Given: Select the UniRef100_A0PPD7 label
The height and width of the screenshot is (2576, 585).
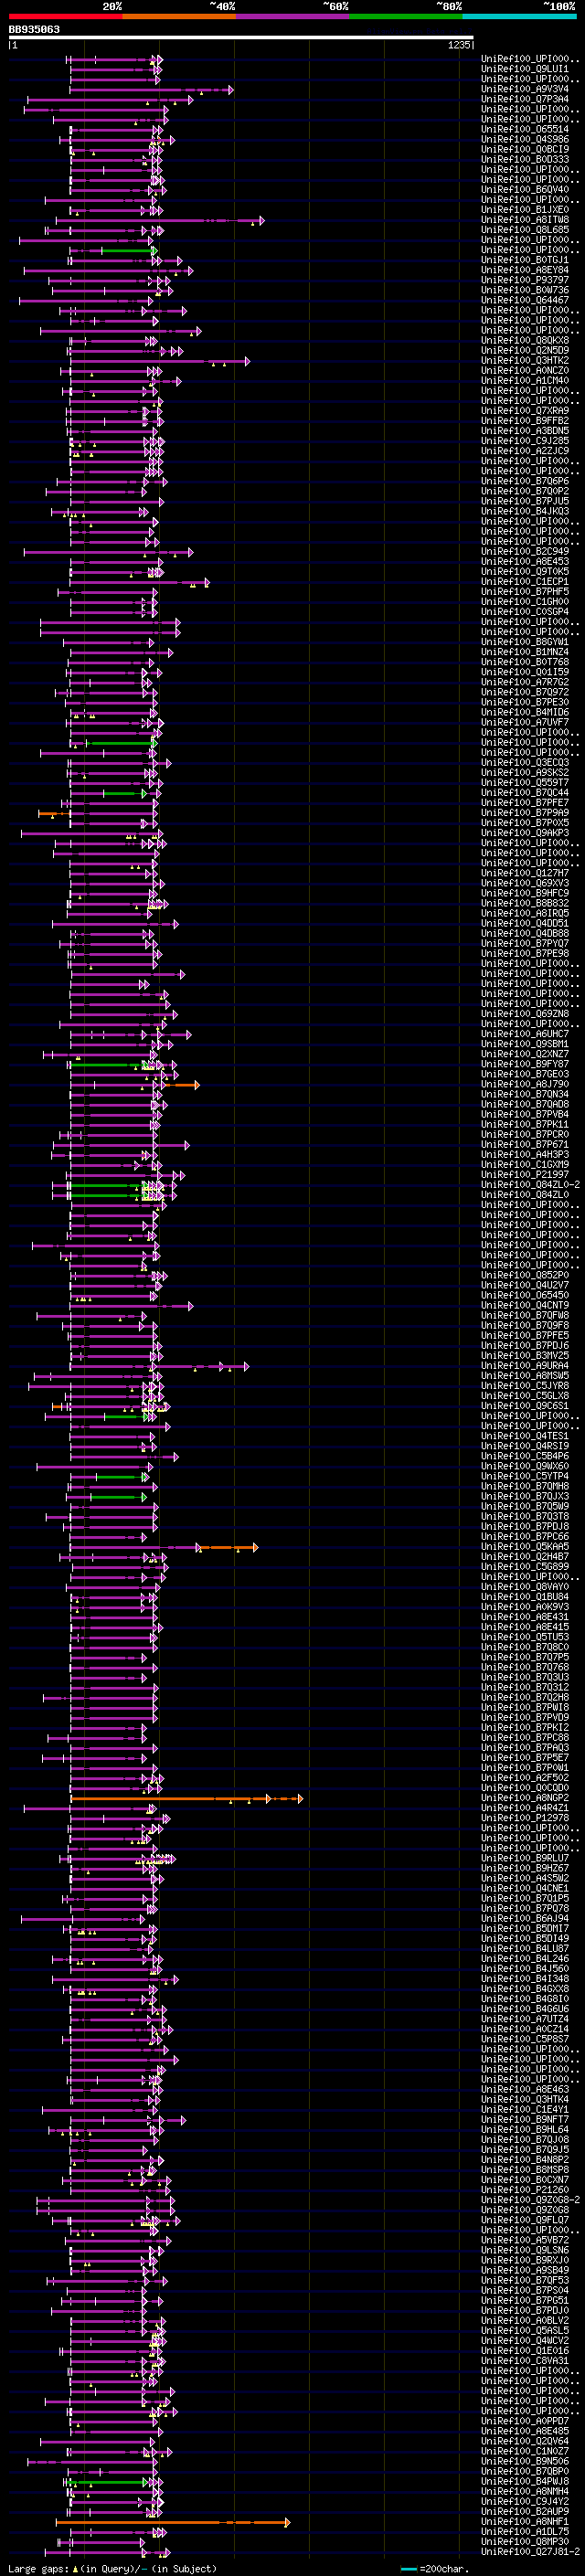Looking at the screenshot, I should (x=525, y=2421).
